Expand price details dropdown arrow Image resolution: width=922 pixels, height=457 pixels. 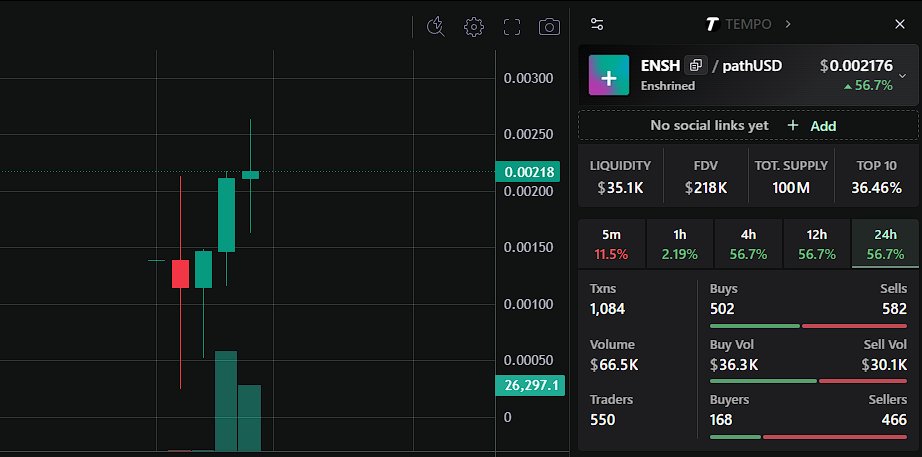[x=903, y=75]
